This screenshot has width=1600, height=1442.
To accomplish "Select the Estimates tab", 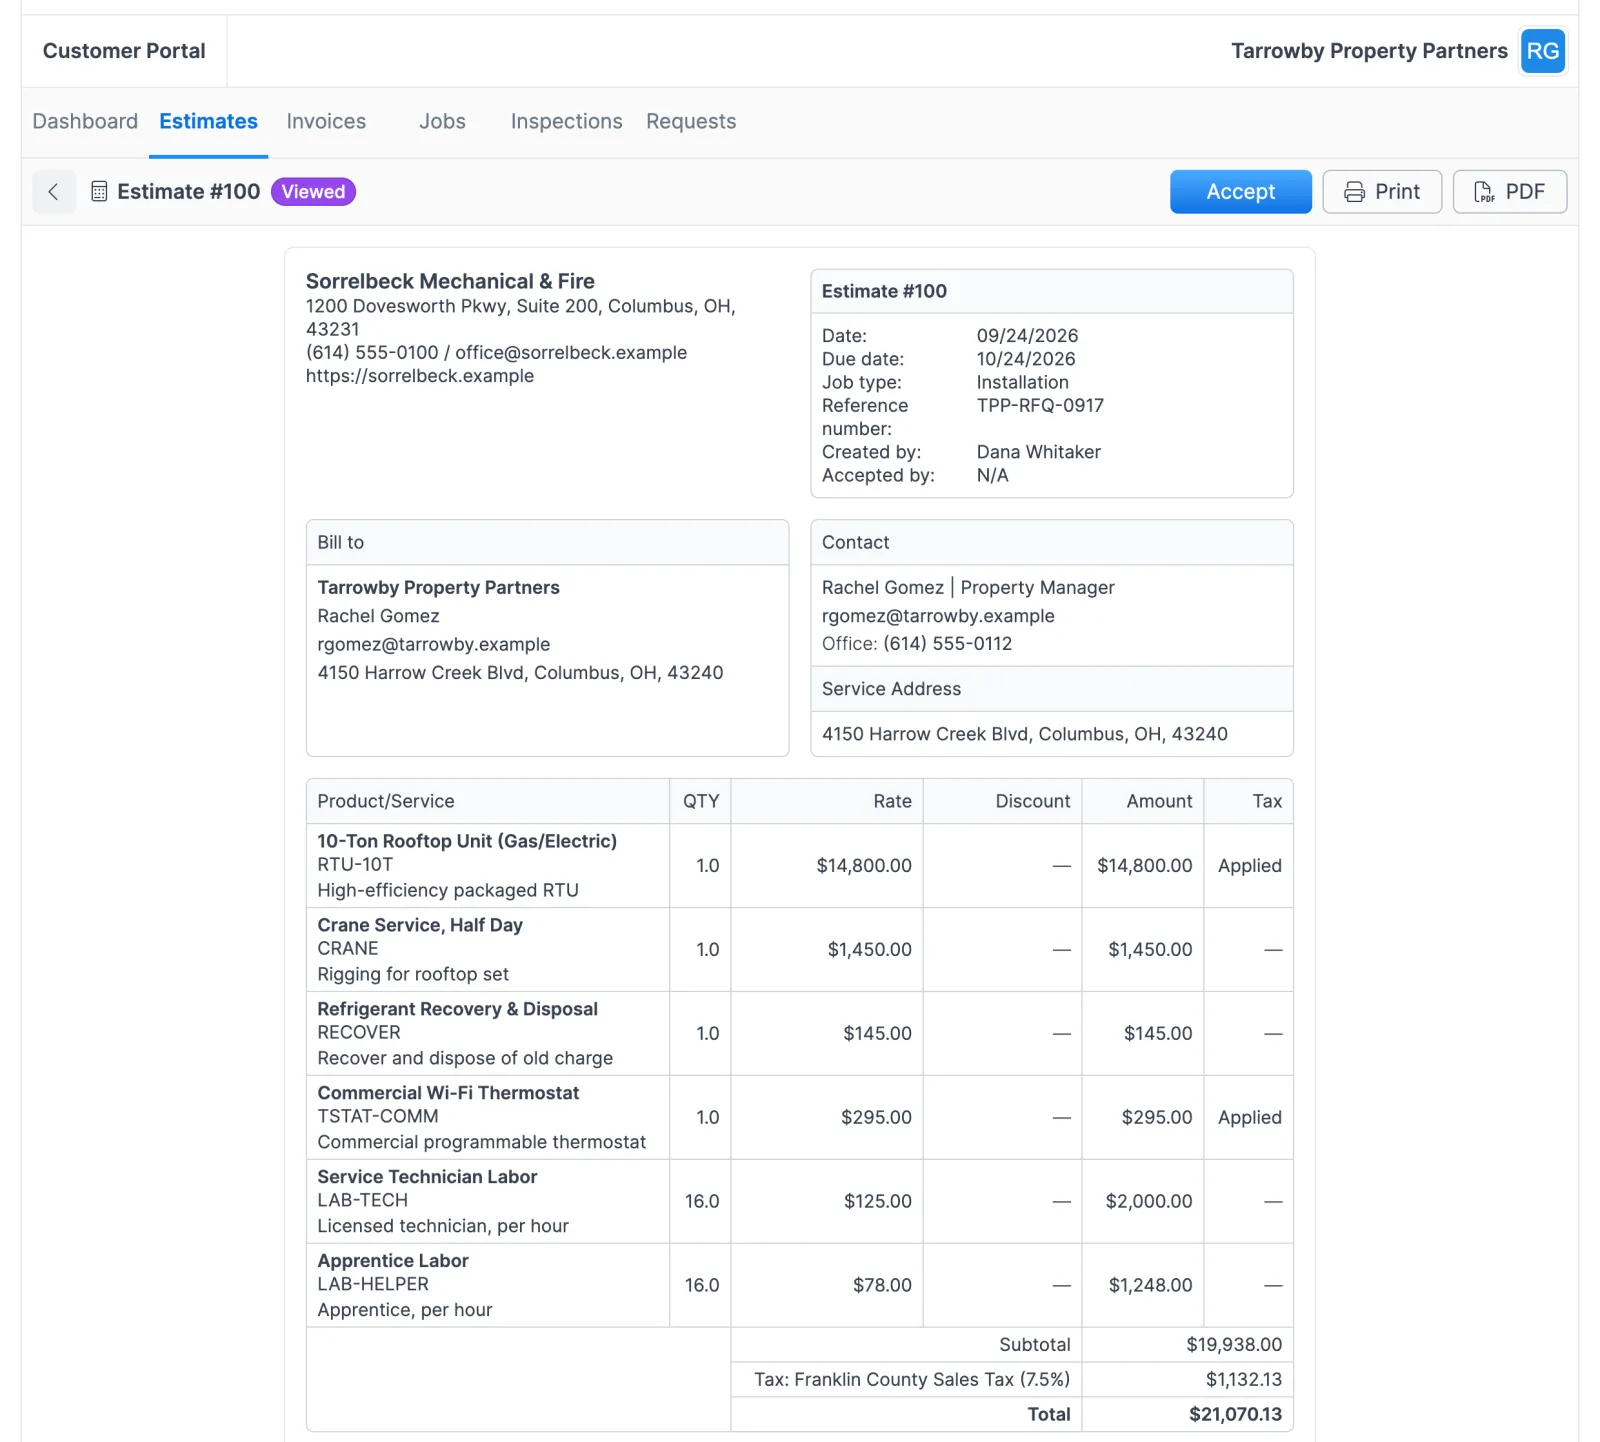I will coord(208,121).
